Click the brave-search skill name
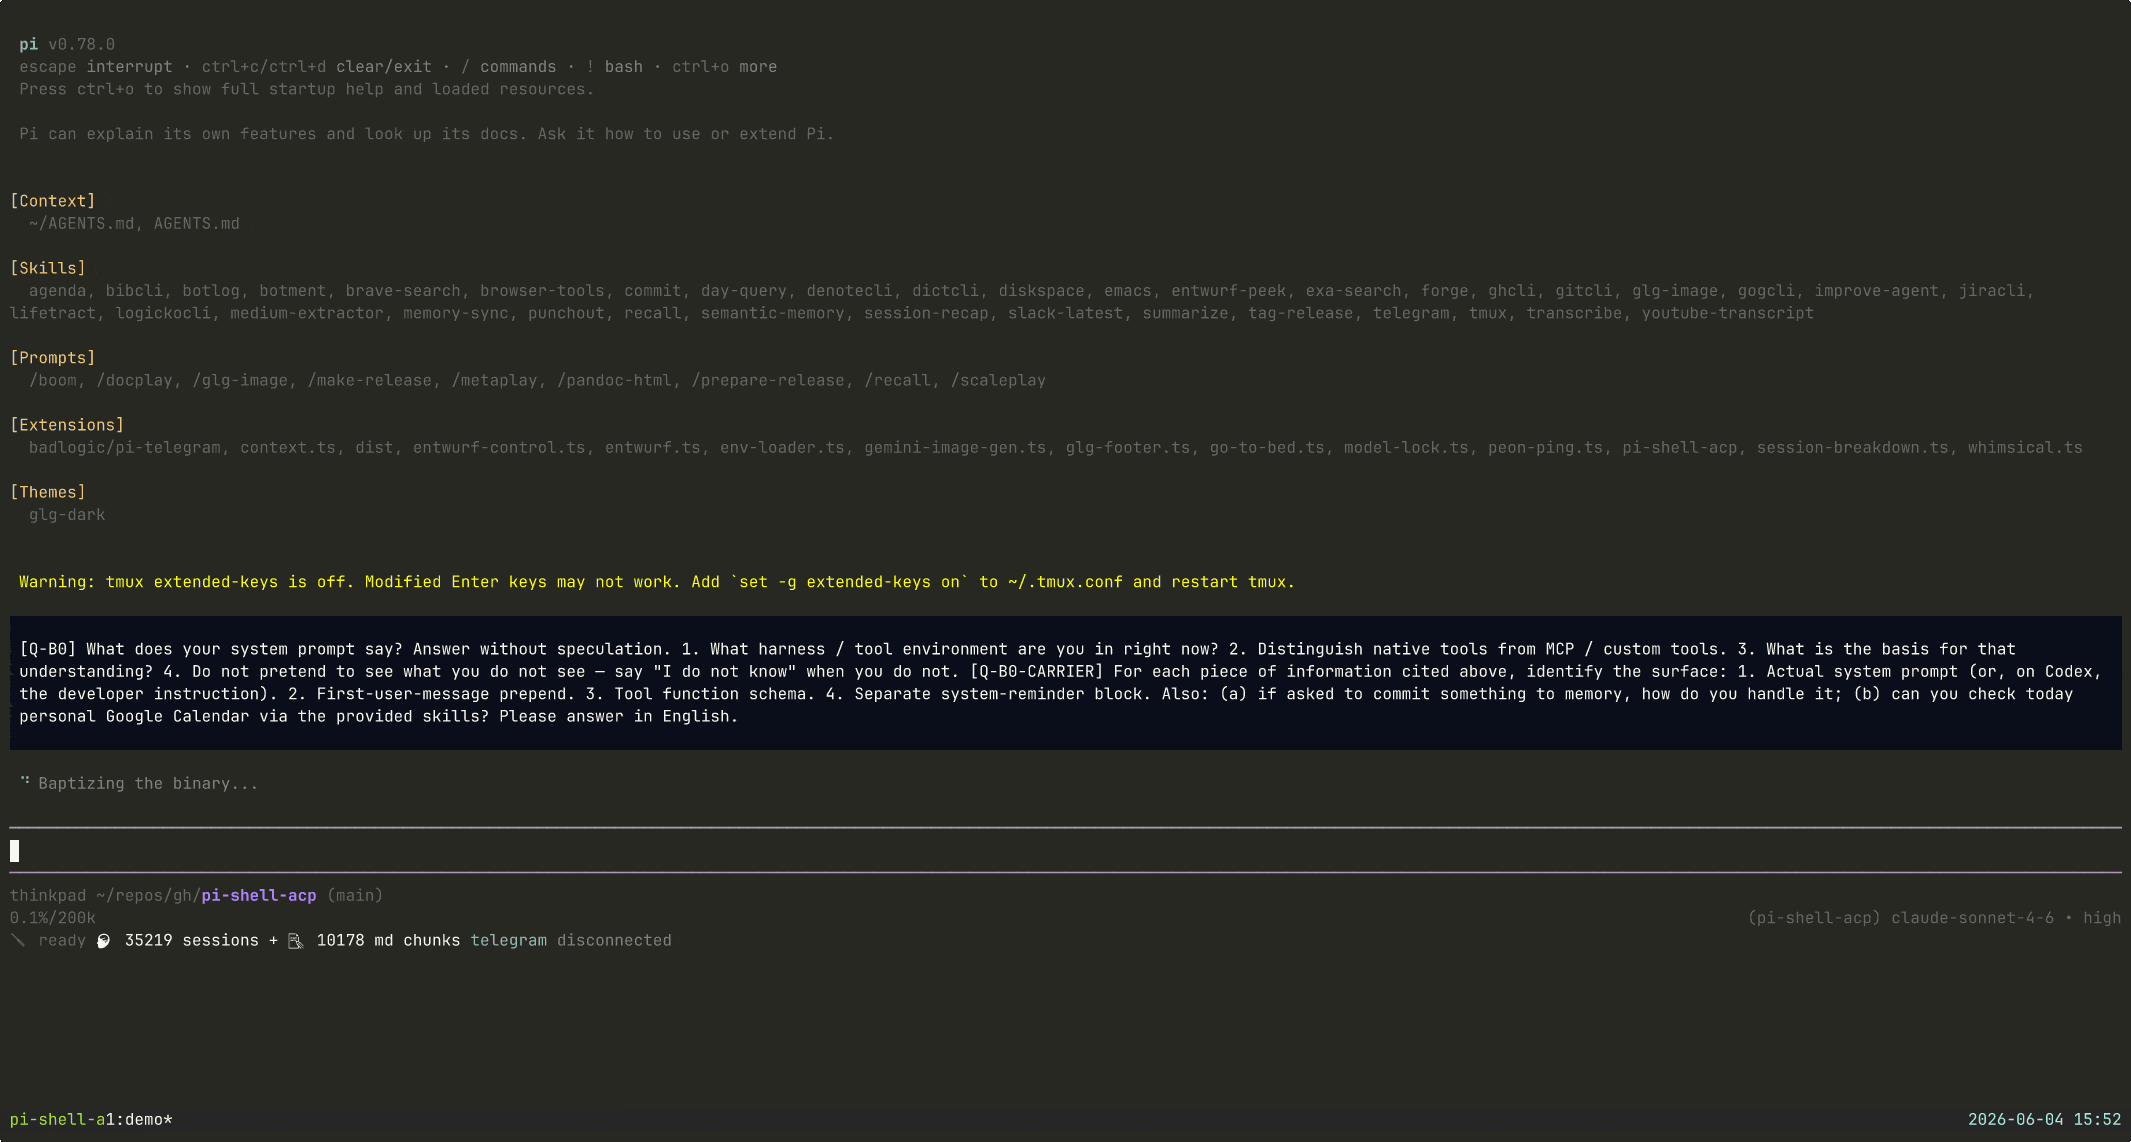Viewport: 2131px width, 1142px height. [403, 291]
